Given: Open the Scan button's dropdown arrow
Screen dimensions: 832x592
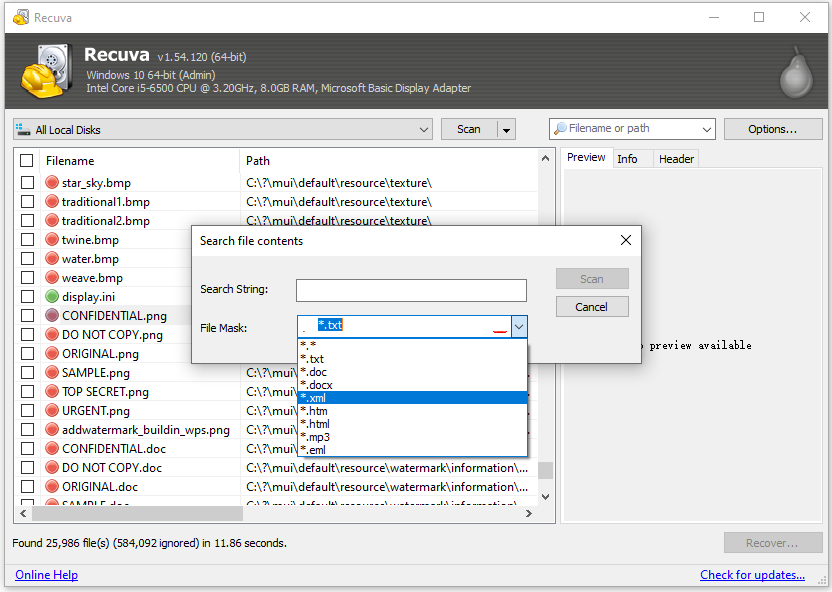Looking at the screenshot, I should click(x=507, y=129).
